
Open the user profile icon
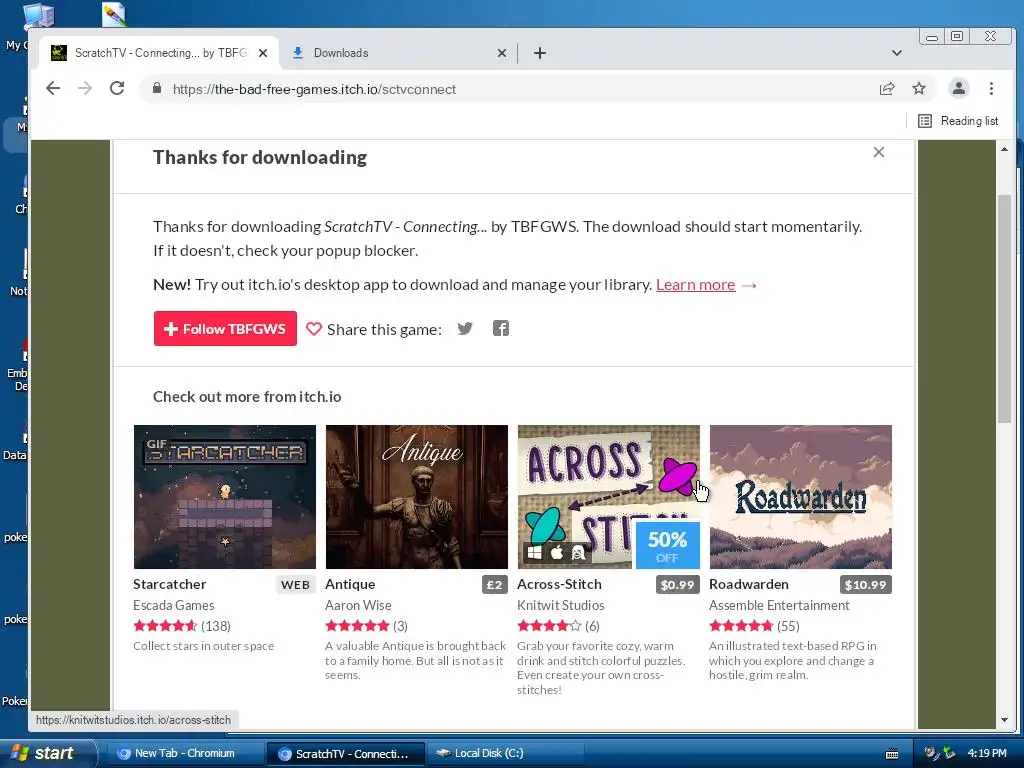click(x=959, y=88)
